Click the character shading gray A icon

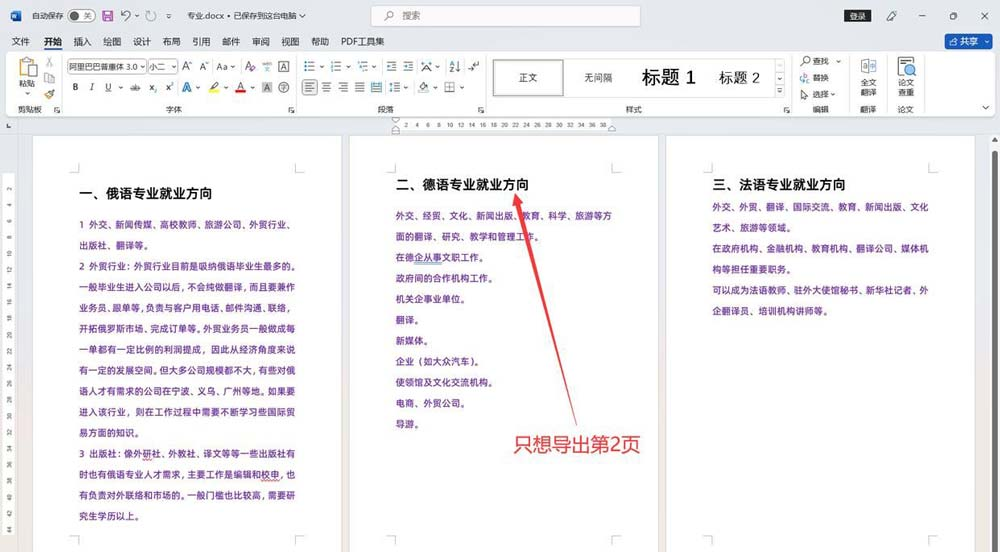(267, 87)
